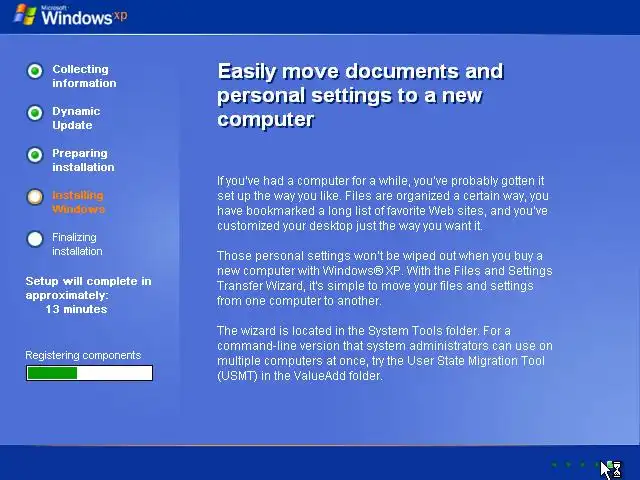Click the Windows XP logo flag

pyautogui.click(x=25, y=15)
